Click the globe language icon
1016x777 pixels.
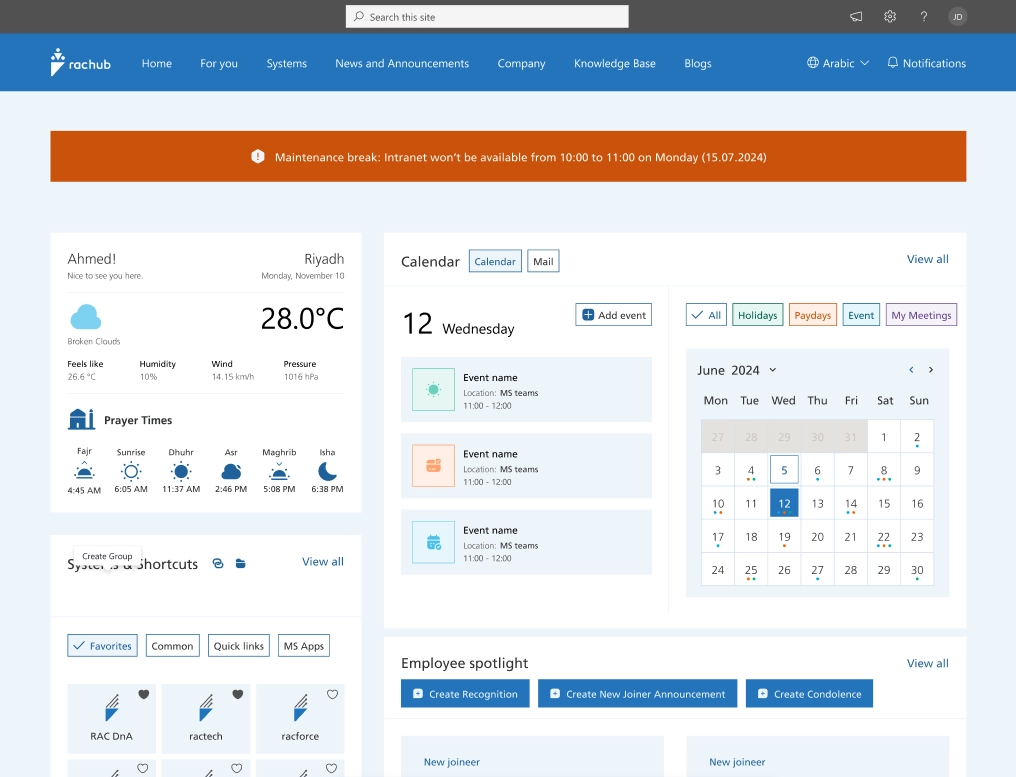click(x=813, y=63)
